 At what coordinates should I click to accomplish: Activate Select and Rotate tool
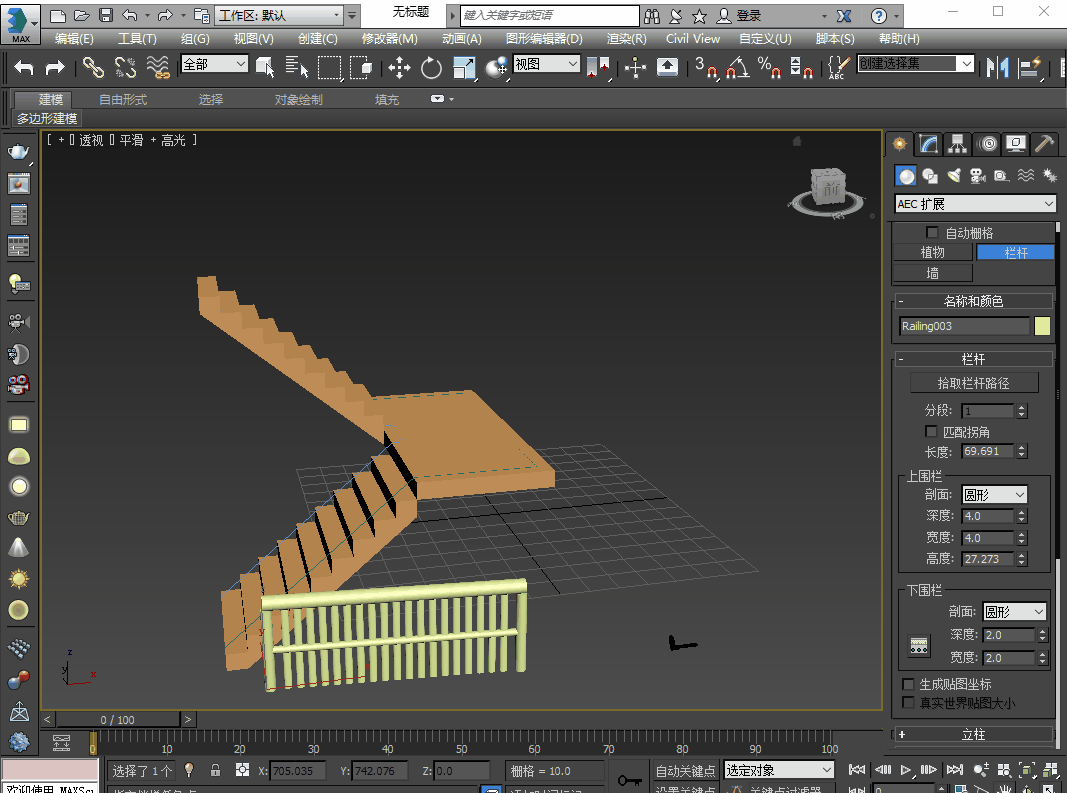431,67
